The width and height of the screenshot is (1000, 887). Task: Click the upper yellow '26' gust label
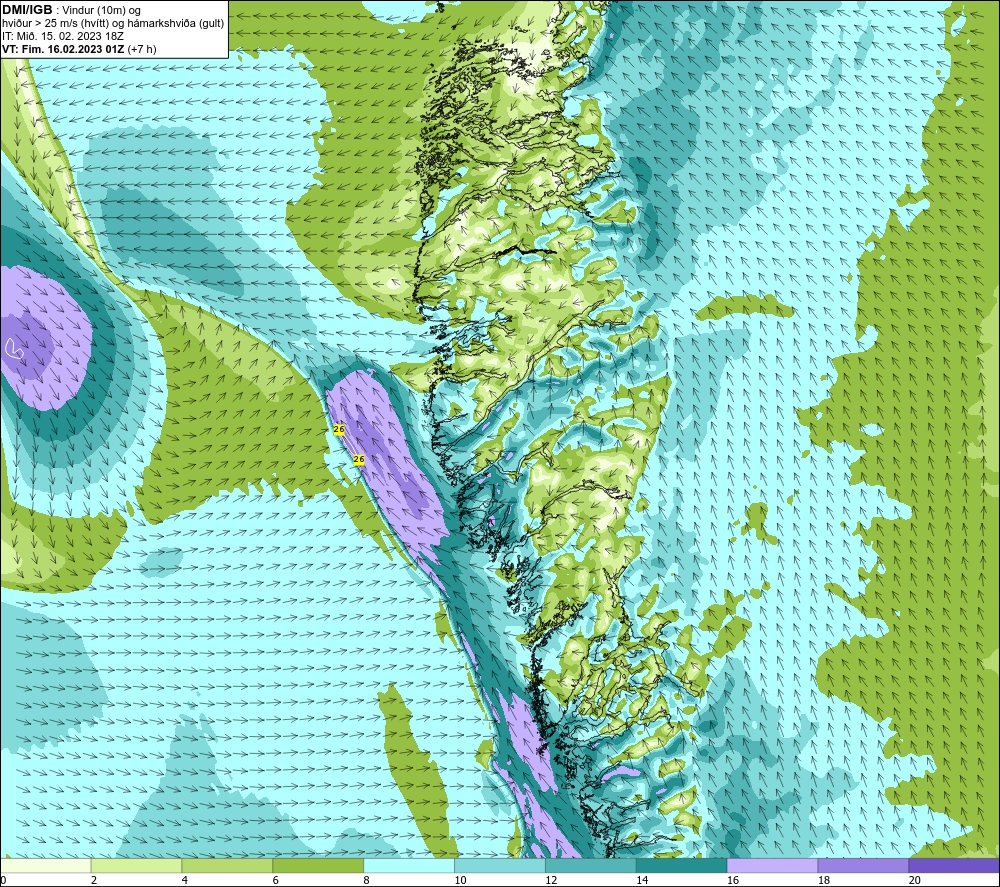[x=339, y=429]
